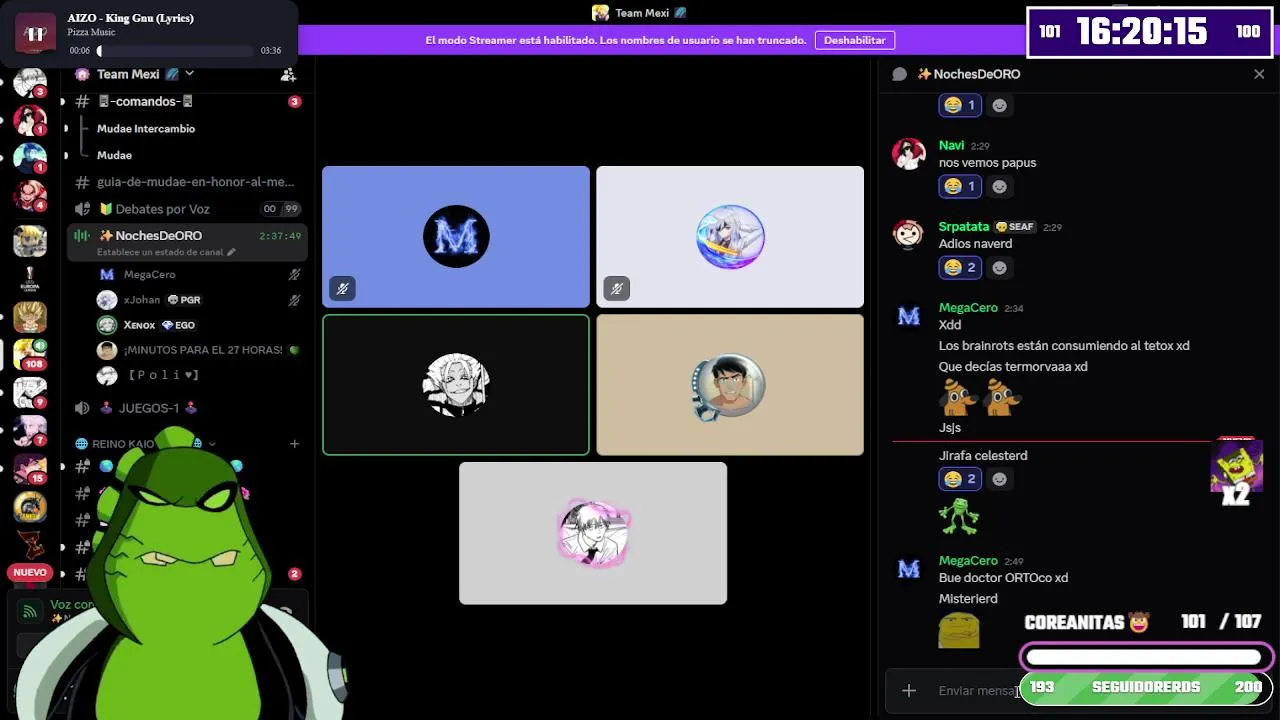This screenshot has height=720, width=1280.
Task: Toggle the laughing reaction on Srpatata's message
Action: coord(960,267)
